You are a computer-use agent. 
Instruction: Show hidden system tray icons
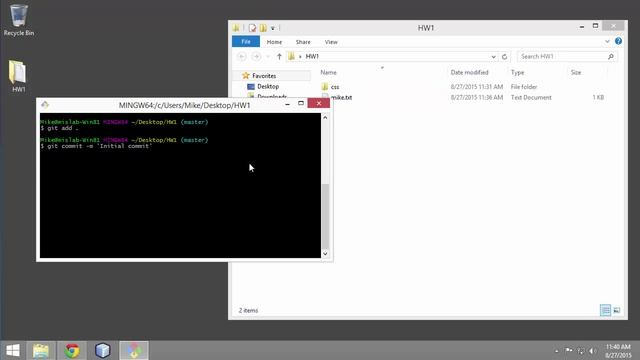point(556,351)
